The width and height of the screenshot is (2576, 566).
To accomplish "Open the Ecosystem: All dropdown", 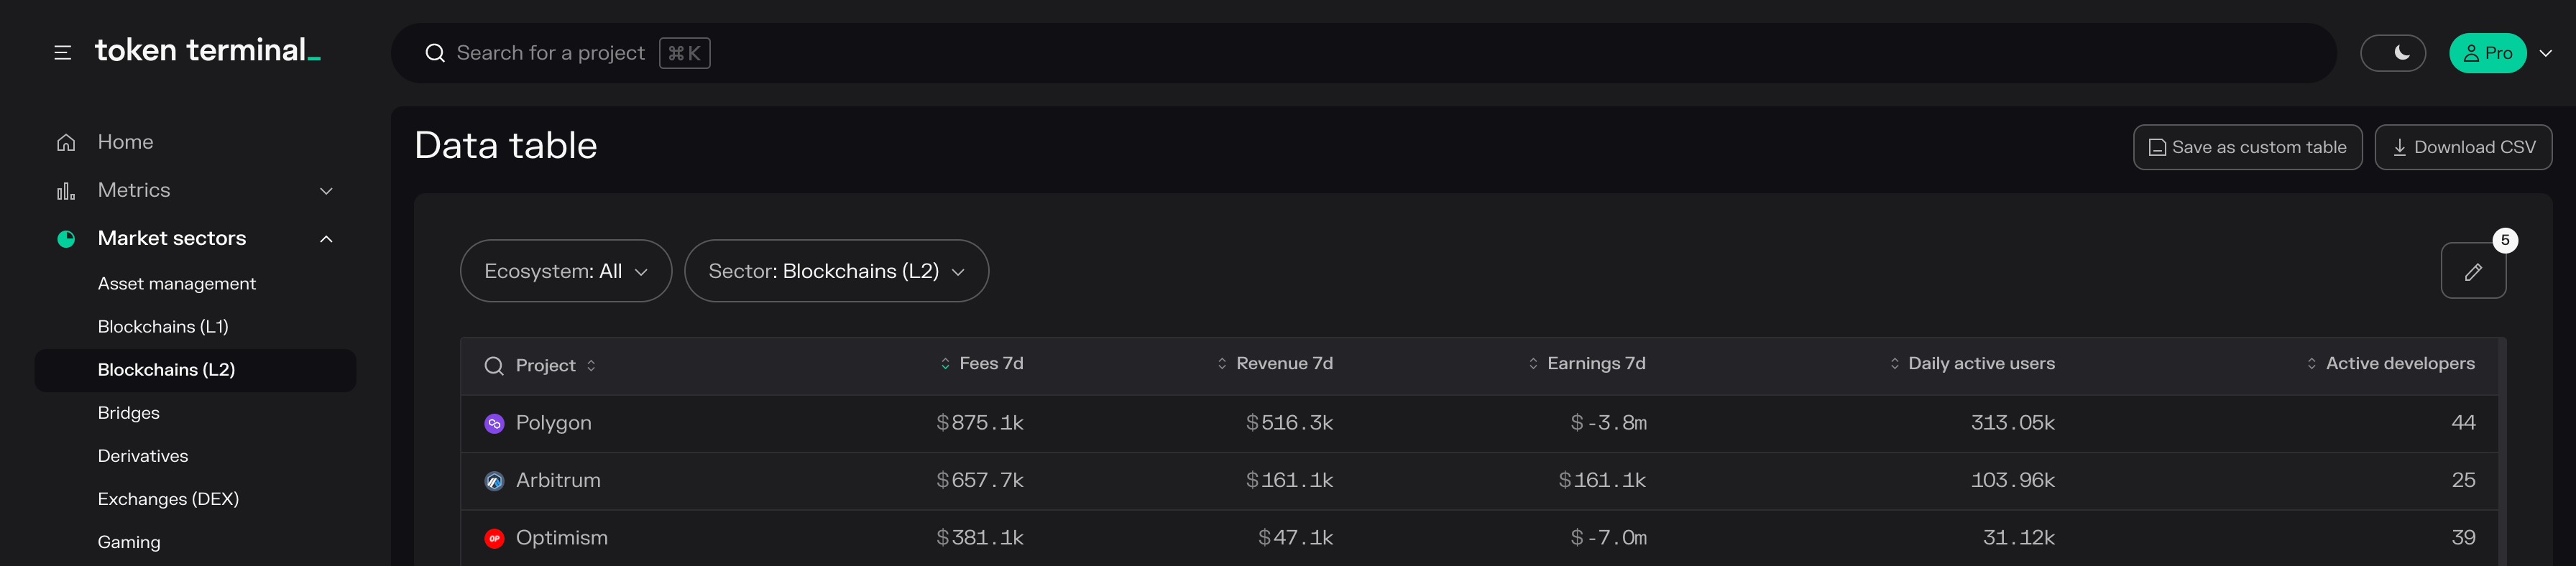I will coord(565,271).
